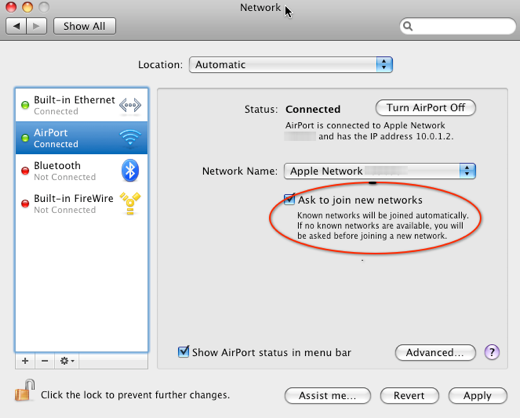Uncheck Ask to join new networks

pos(289,199)
